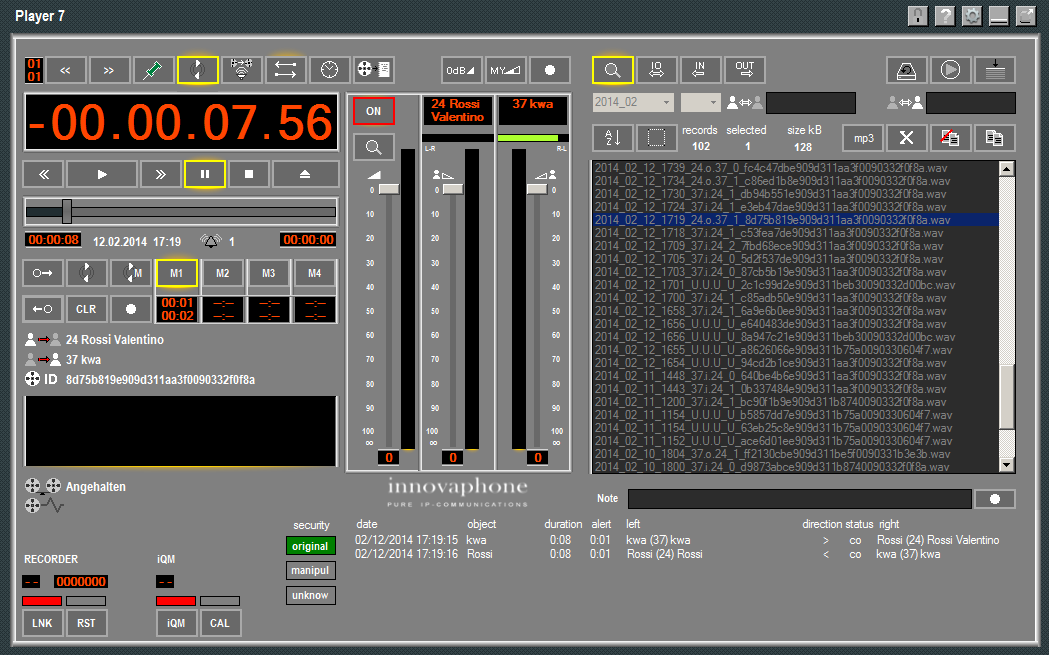The width and height of the screenshot is (1049, 655).
Task: Click the clock icon in top toolbar
Action: 329,70
